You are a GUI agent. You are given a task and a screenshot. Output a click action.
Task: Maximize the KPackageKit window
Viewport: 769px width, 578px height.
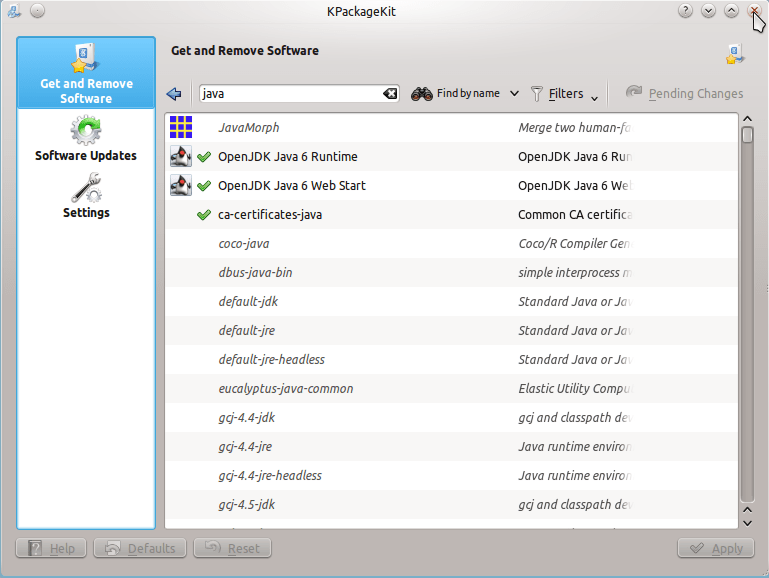(x=731, y=11)
